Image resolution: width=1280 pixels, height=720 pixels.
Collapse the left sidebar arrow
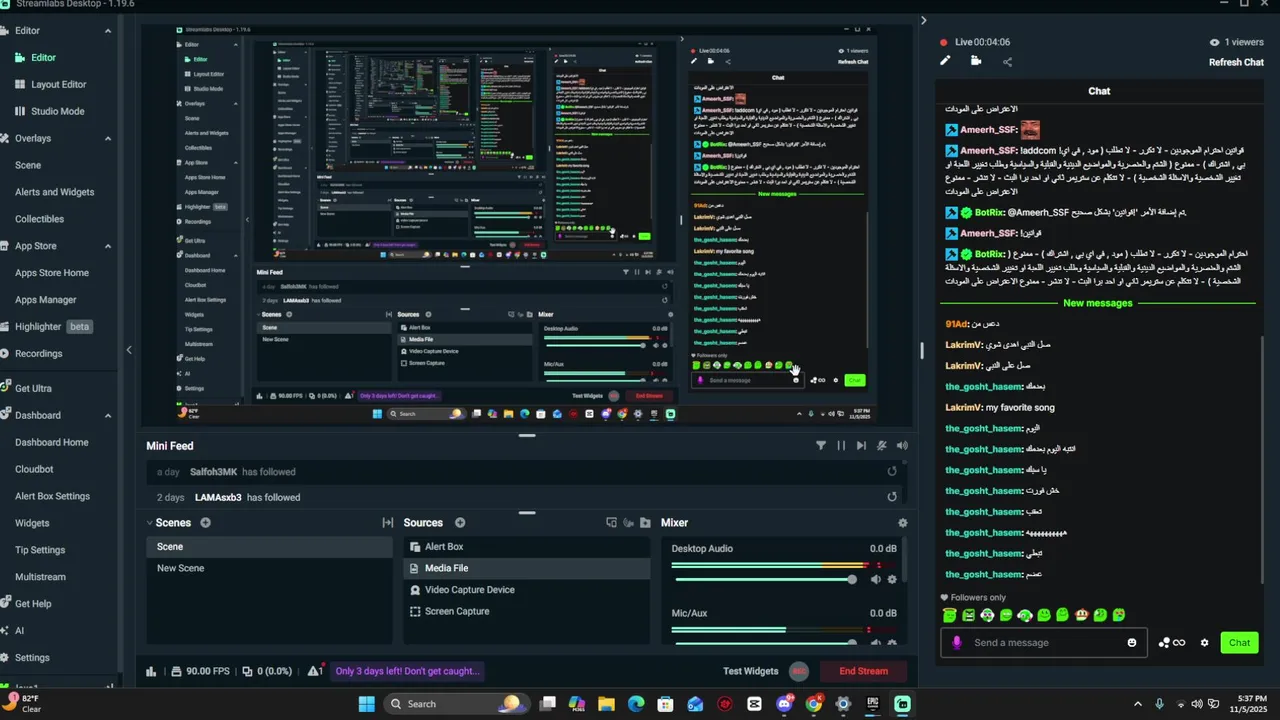click(128, 350)
